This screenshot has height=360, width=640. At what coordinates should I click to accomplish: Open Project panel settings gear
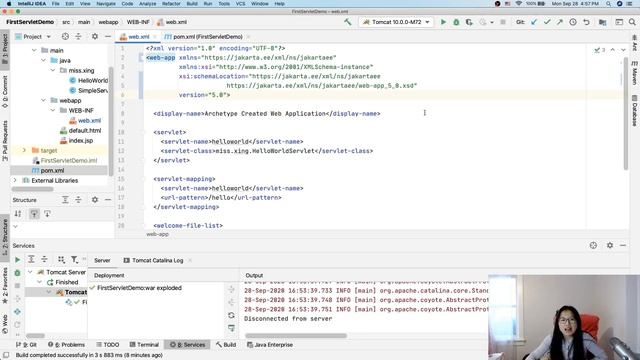click(95, 37)
